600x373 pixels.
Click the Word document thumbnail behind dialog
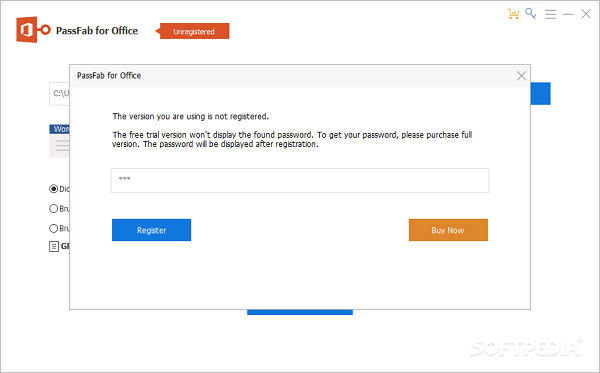pos(59,141)
